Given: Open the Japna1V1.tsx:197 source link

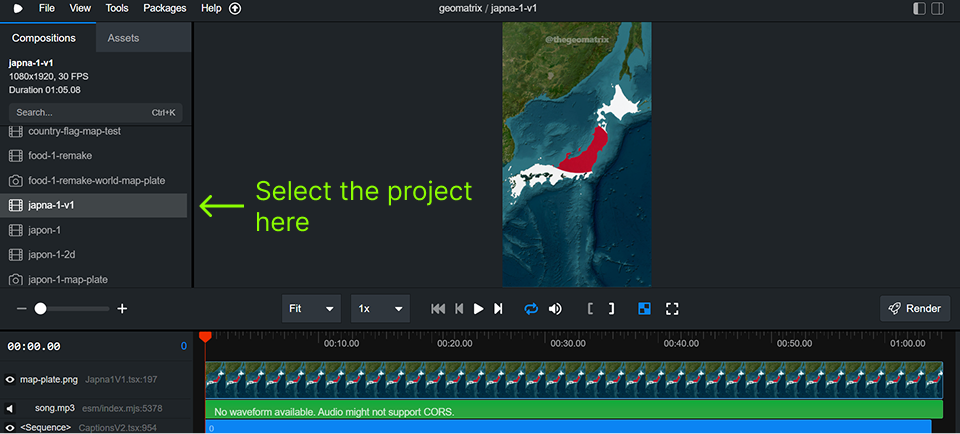Looking at the screenshot, I should [121, 380].
